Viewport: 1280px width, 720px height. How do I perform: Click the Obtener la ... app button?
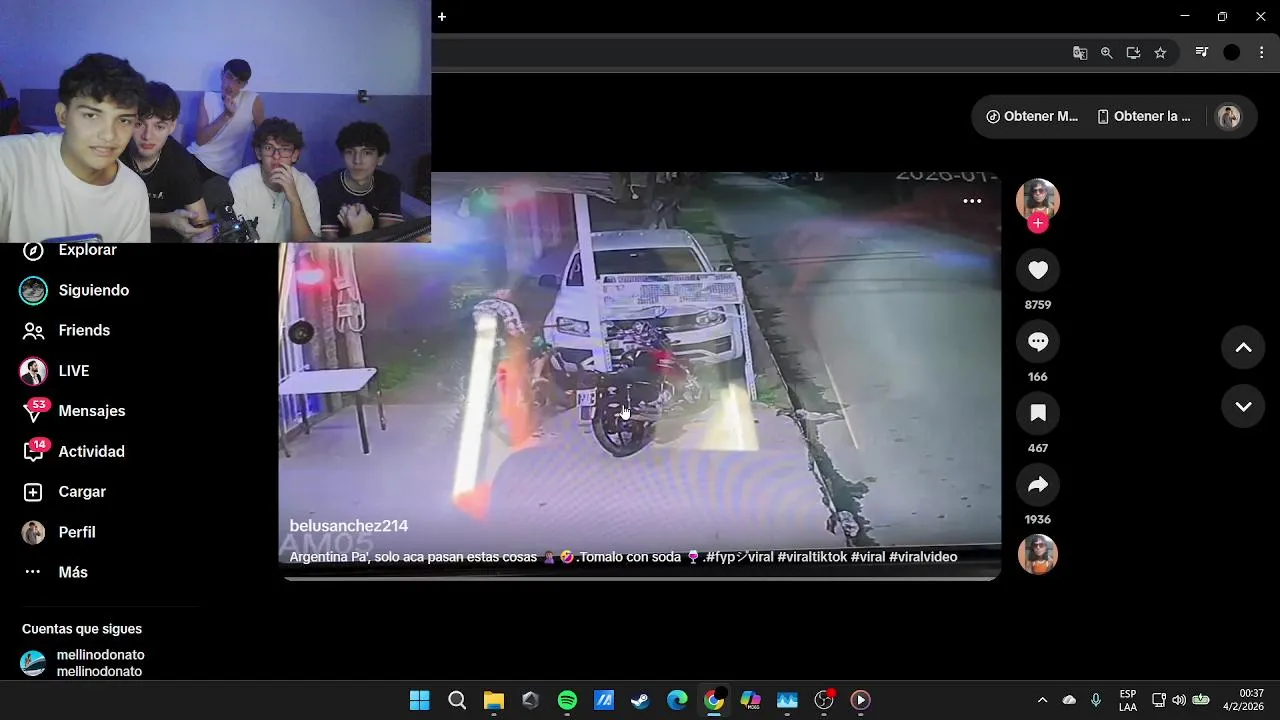(1144, 116)
